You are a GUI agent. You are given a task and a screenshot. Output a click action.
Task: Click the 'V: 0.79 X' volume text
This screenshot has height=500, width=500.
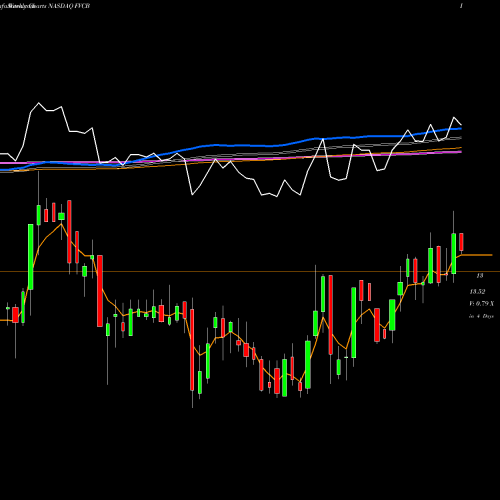click(x=481, y=304)
